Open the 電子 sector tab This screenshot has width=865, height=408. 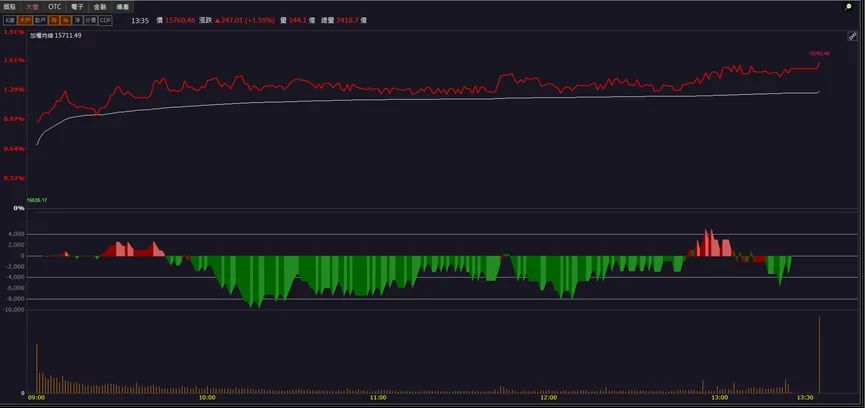pos(77,7)
